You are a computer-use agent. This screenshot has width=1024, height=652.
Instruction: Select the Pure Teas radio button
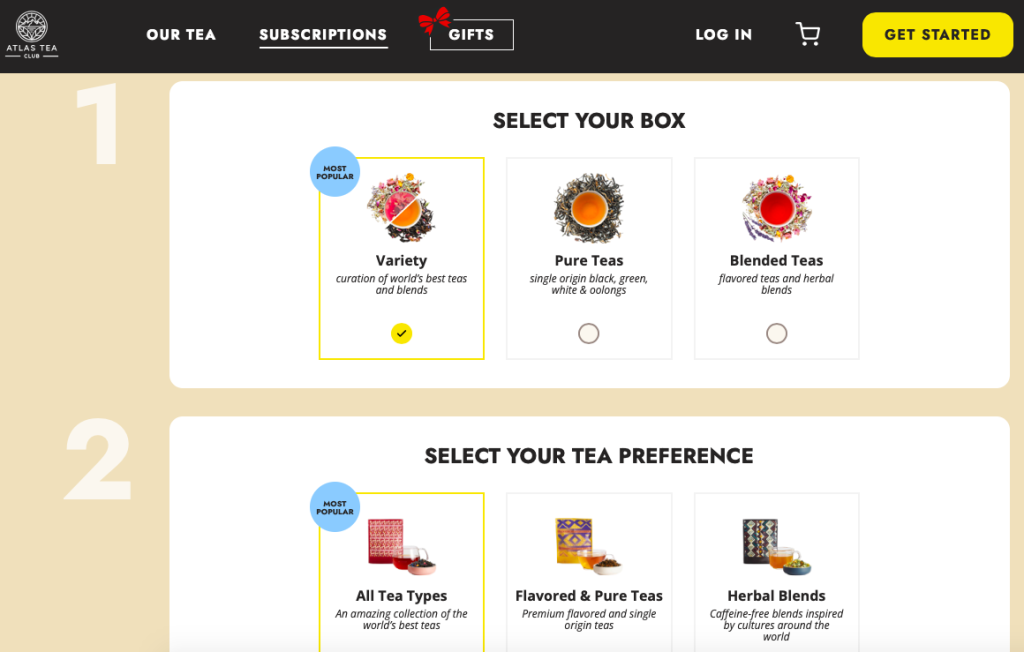point(588,332)
